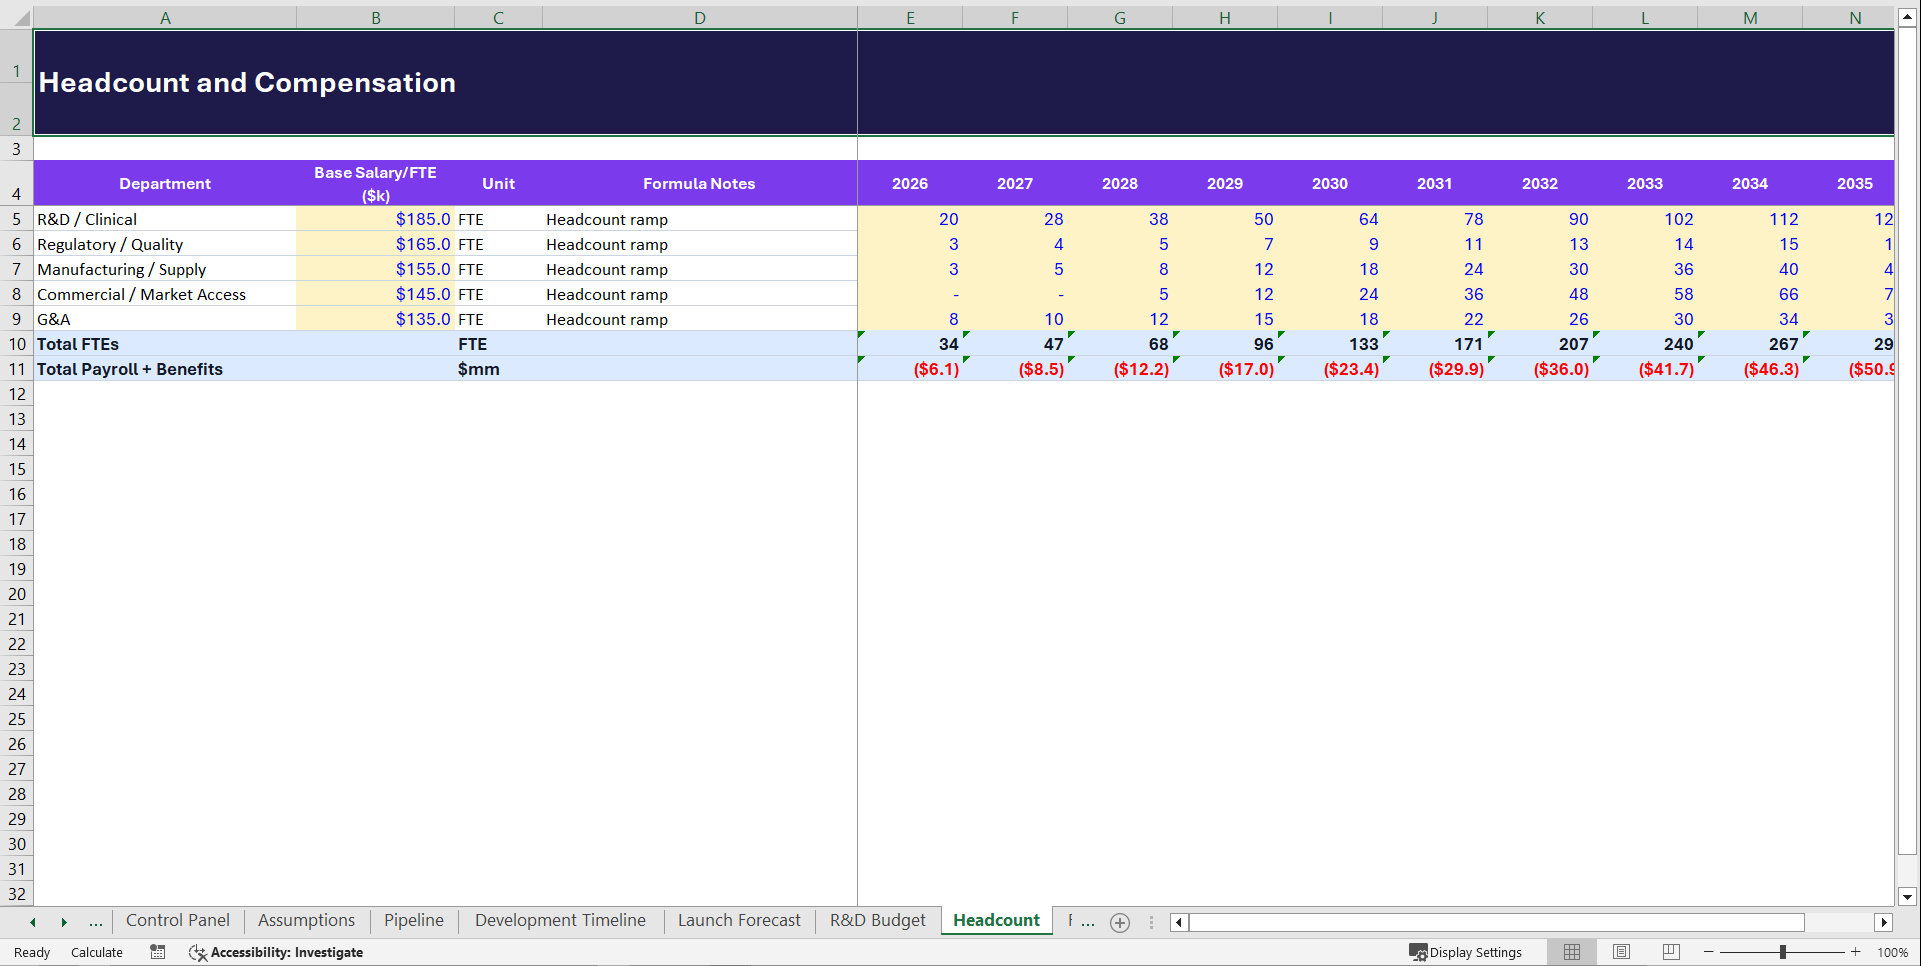Screen dimensions: 1921x966
Task: Open Accessibility: Investigate checker
Action: (x=276, y=952)
